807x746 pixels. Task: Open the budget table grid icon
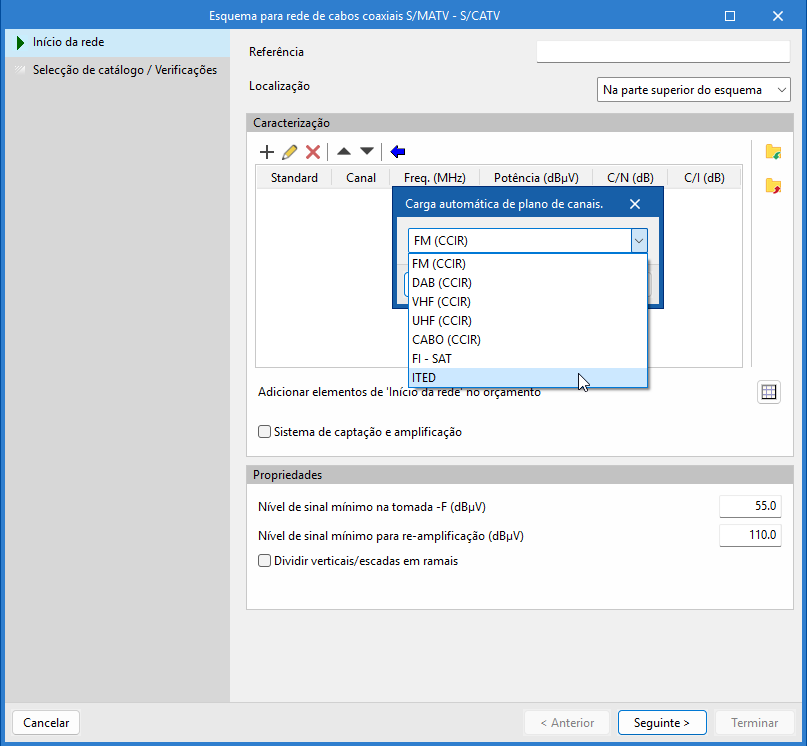769,392
